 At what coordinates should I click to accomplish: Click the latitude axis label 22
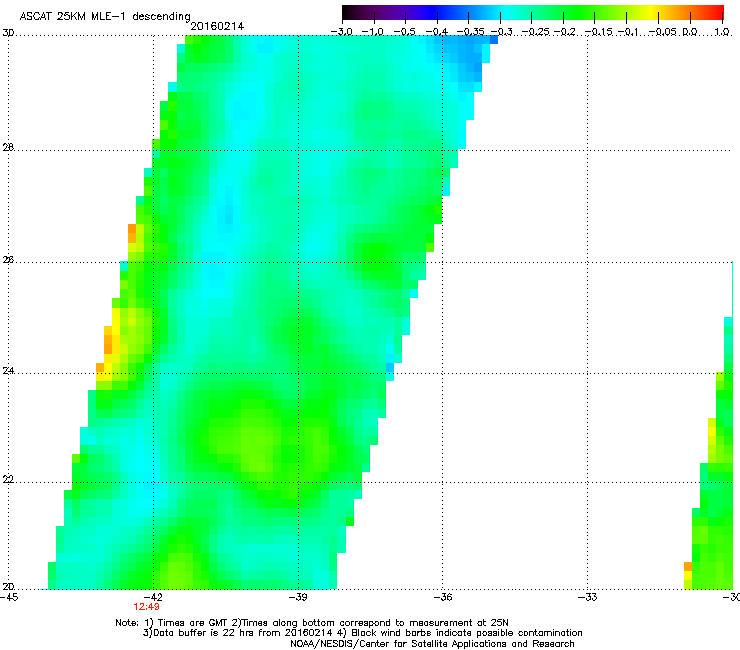(x=8, y=480)
